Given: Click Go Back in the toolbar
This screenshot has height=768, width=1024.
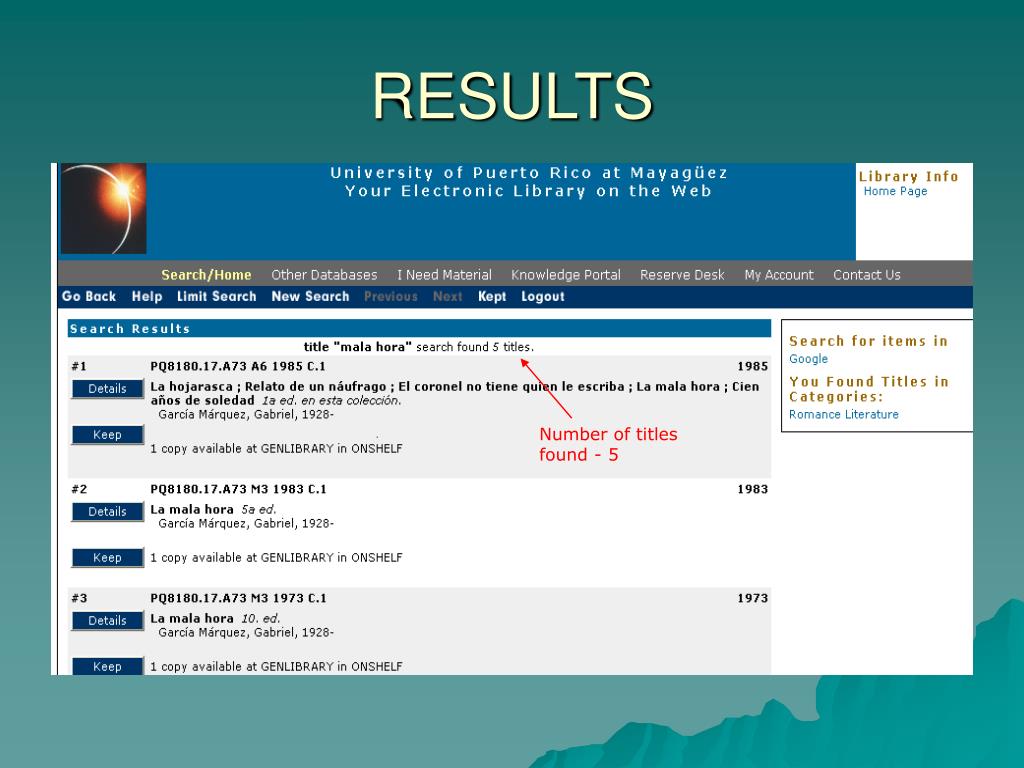Looking at the screenshot, I should (x=89, y=296).
